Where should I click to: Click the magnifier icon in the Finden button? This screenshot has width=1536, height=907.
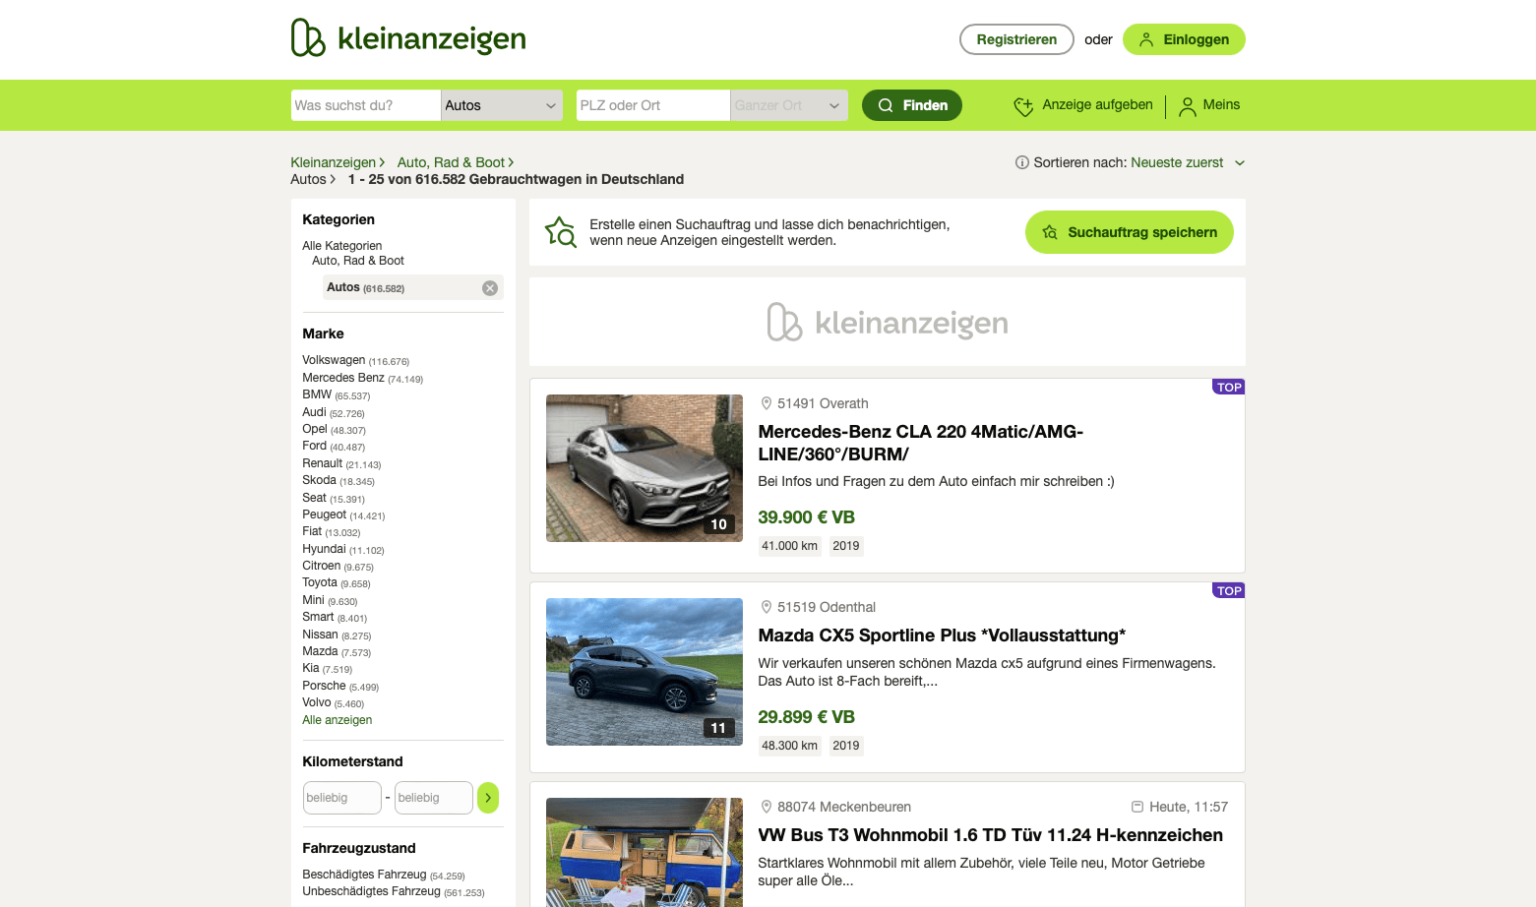(x=886, y=105)
